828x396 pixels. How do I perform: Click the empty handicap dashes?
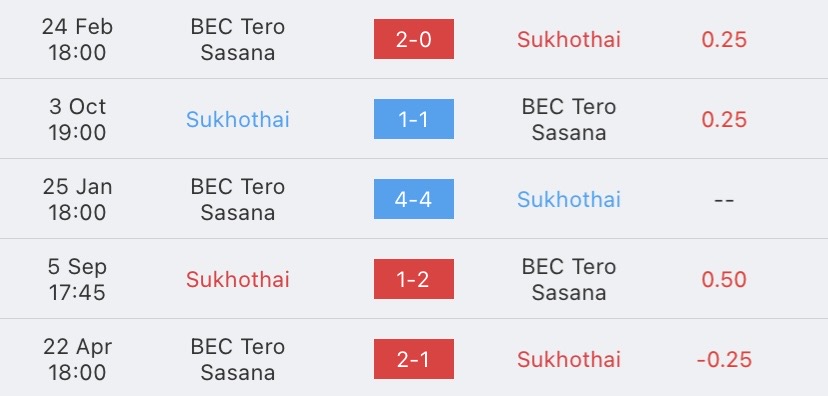724,200
